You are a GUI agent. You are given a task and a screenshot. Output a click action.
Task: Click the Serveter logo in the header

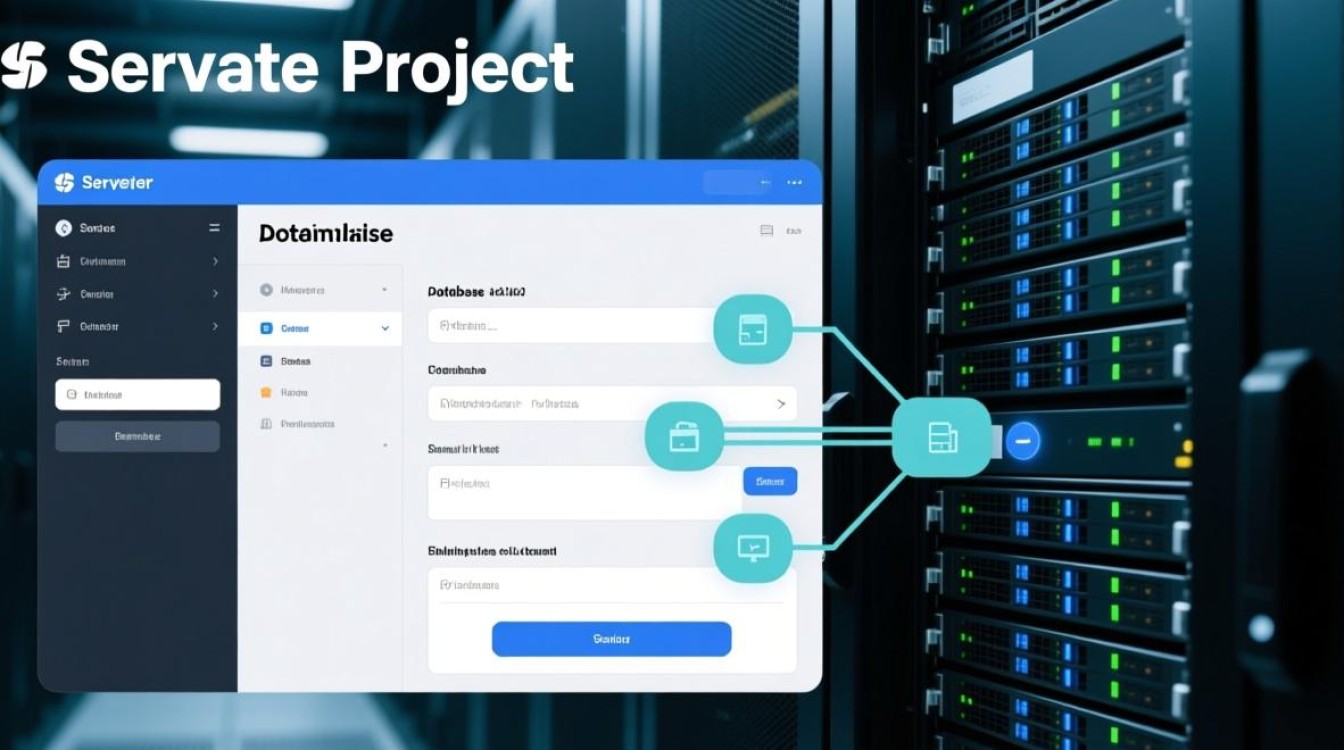pyautogui.click(x=103, y=182)
